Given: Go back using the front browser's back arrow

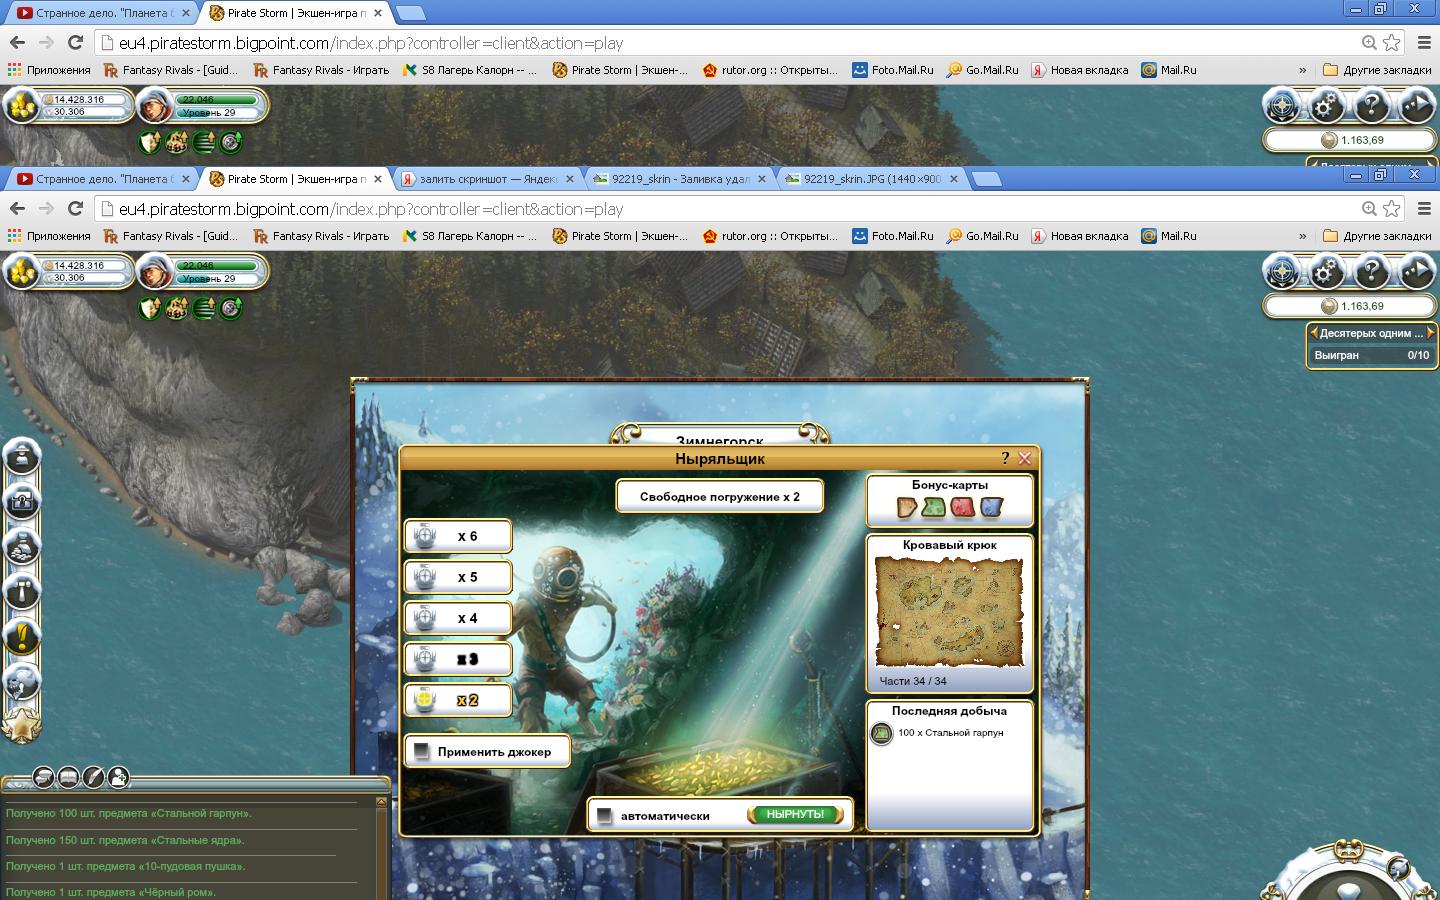Looking at the screenshot, I should 17,208.
